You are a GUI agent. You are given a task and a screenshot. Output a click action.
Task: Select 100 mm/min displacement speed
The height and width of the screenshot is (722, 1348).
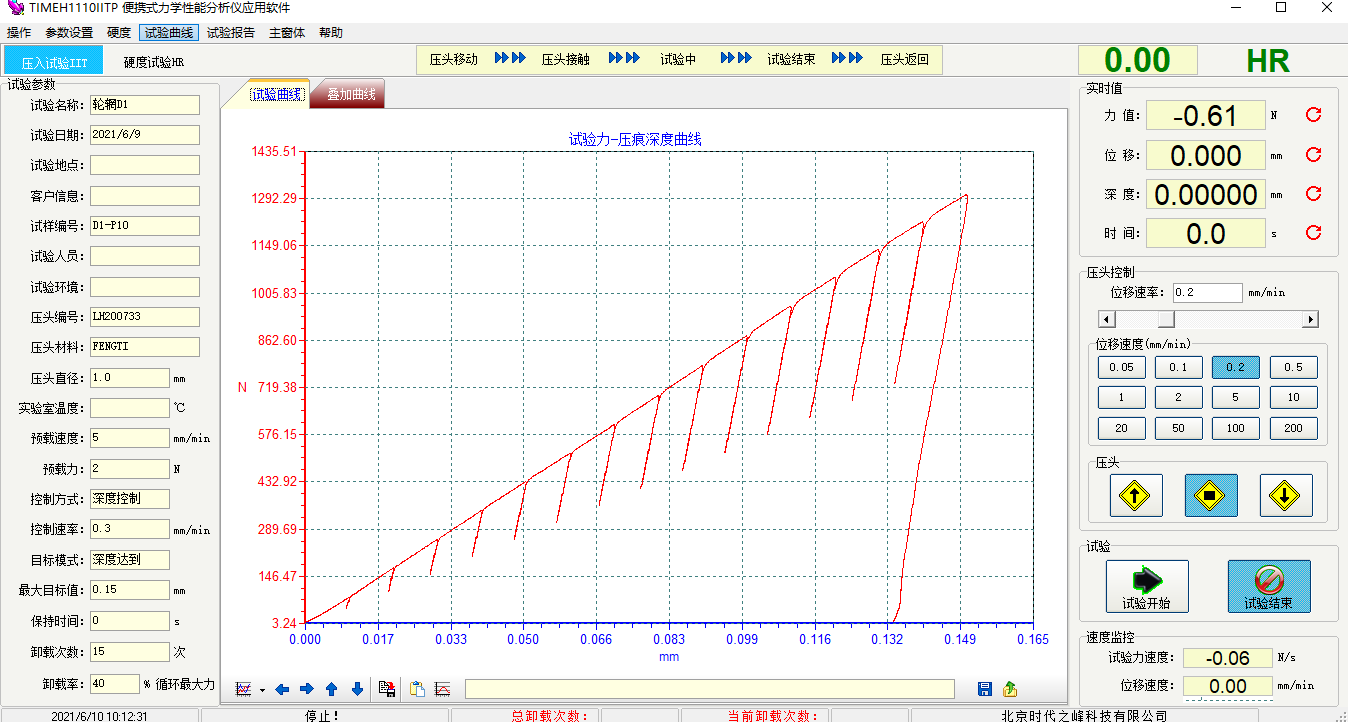click(1235, 428)
